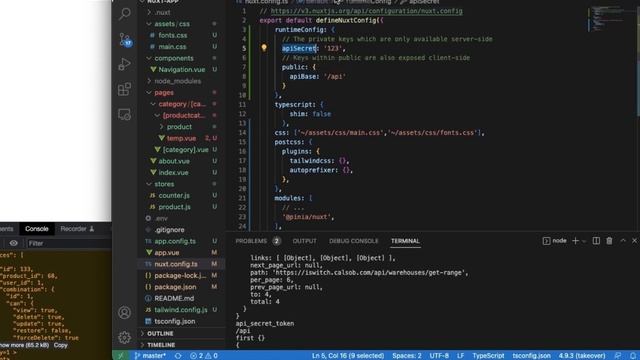Click tsconfig.json in status bar
Viewport: 640px width, 360px height.
[531, 356]
